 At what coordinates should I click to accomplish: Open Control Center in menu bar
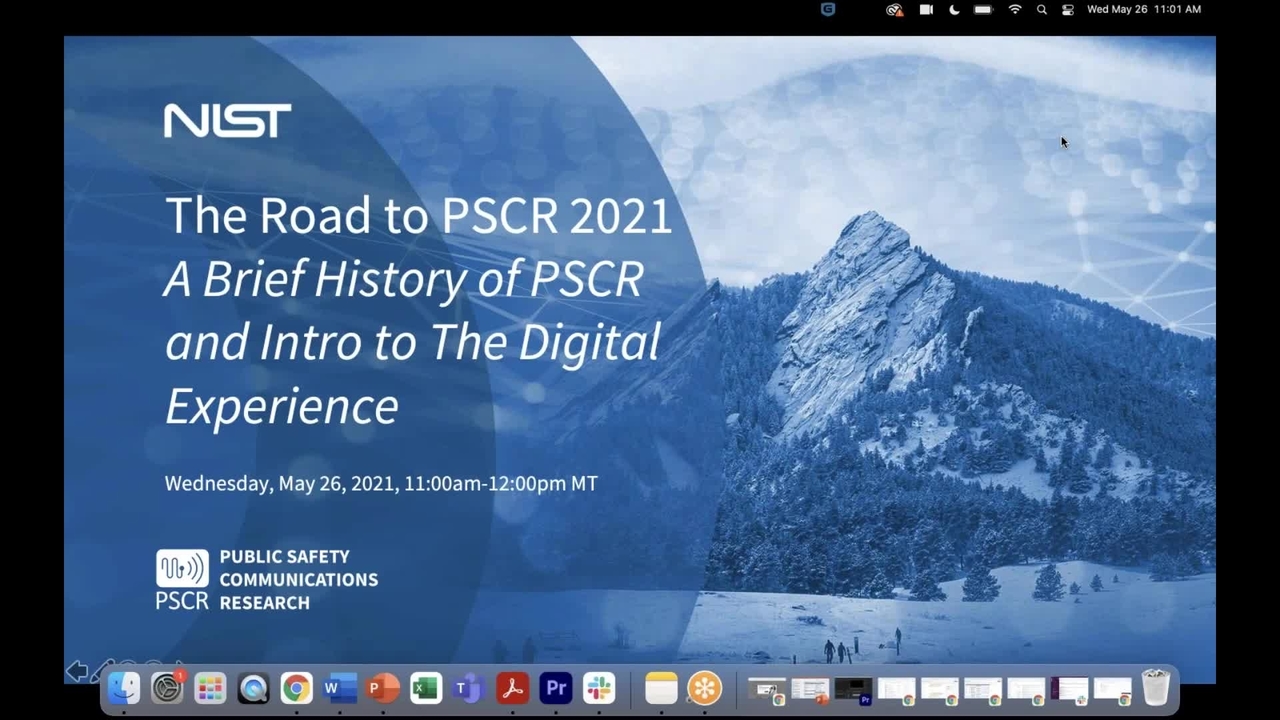point(1068,9)
